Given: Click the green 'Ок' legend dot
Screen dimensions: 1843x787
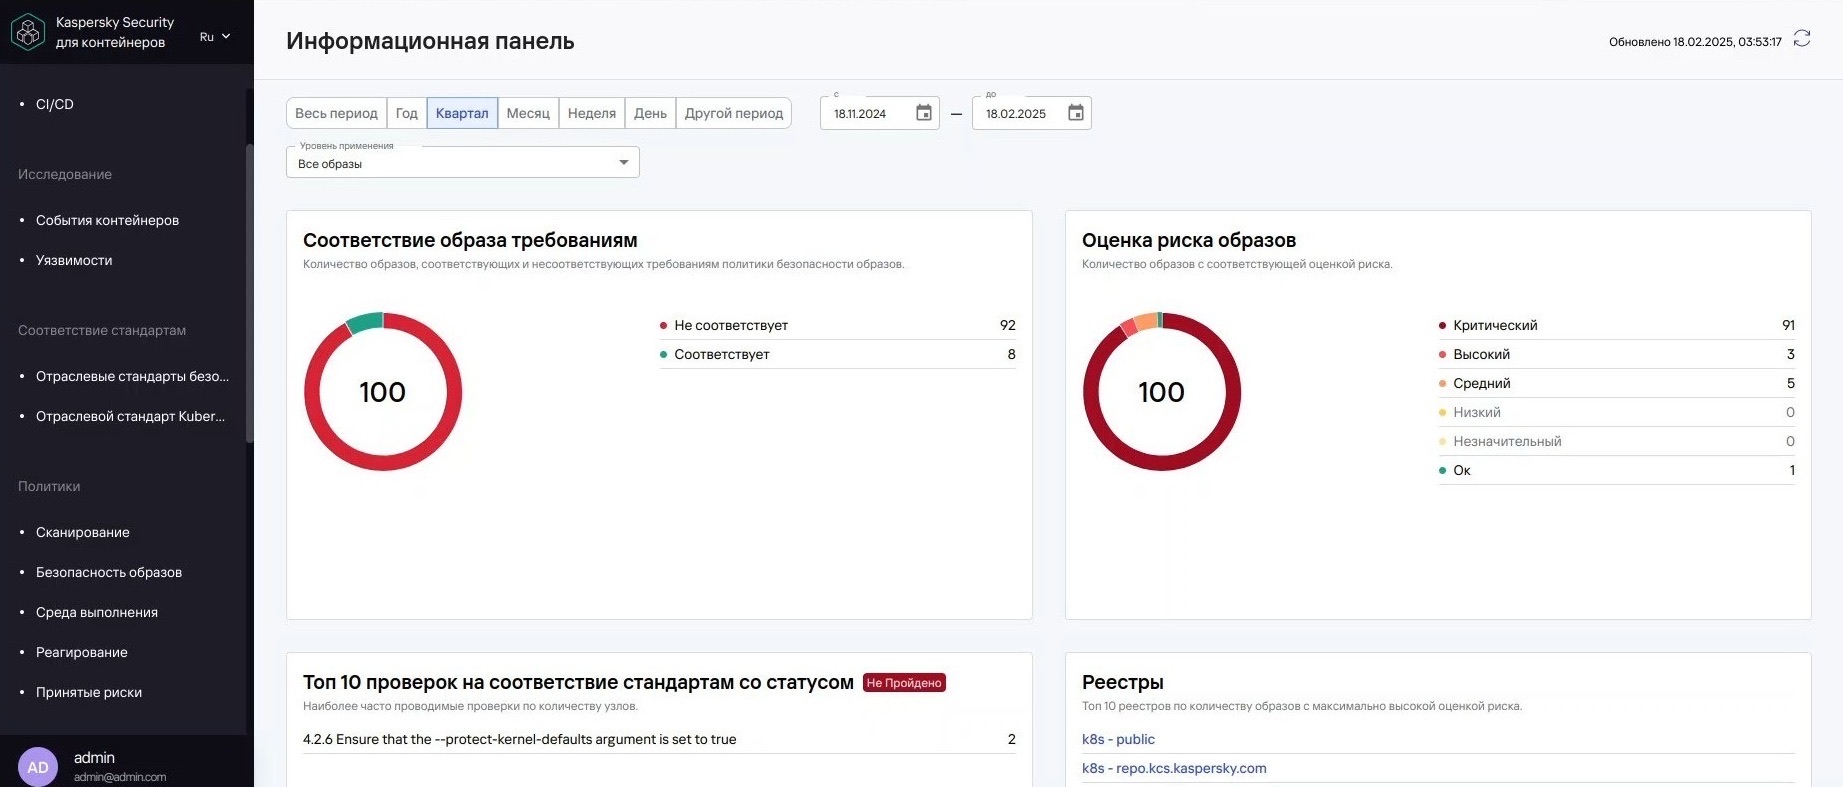Looking at the screenshot, I should coord(1442,471).
